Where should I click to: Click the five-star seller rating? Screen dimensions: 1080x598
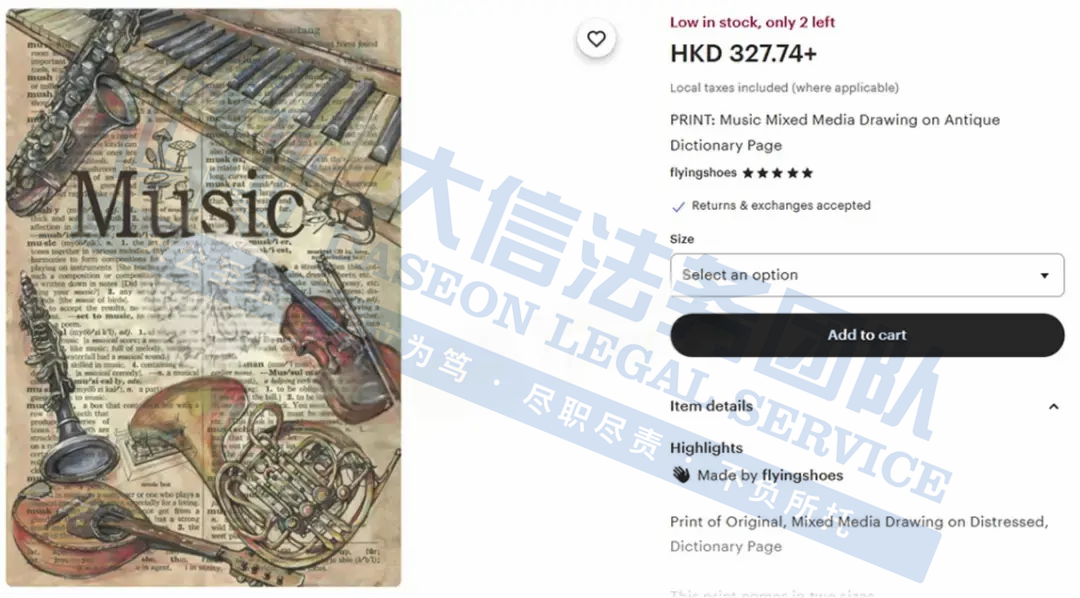(x=778, y=173)
